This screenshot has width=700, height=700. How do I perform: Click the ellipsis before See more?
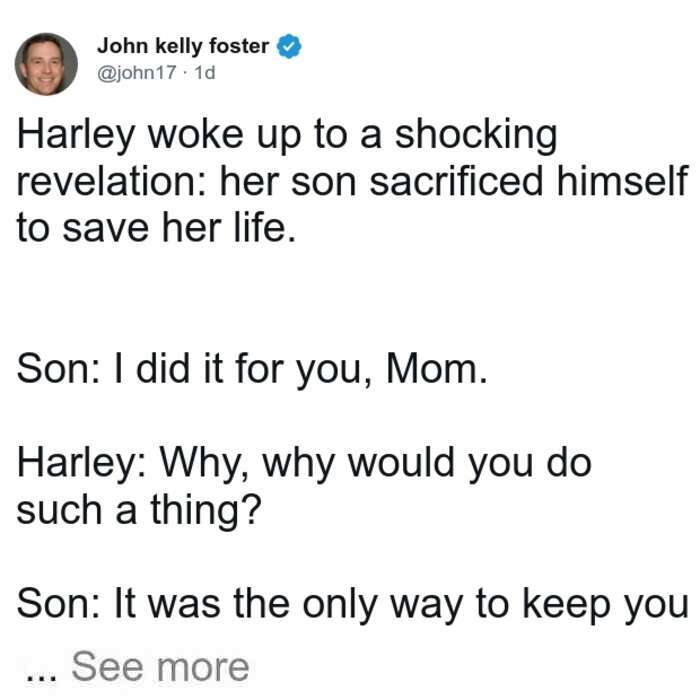pyautogui.click(x=41, y=676)
